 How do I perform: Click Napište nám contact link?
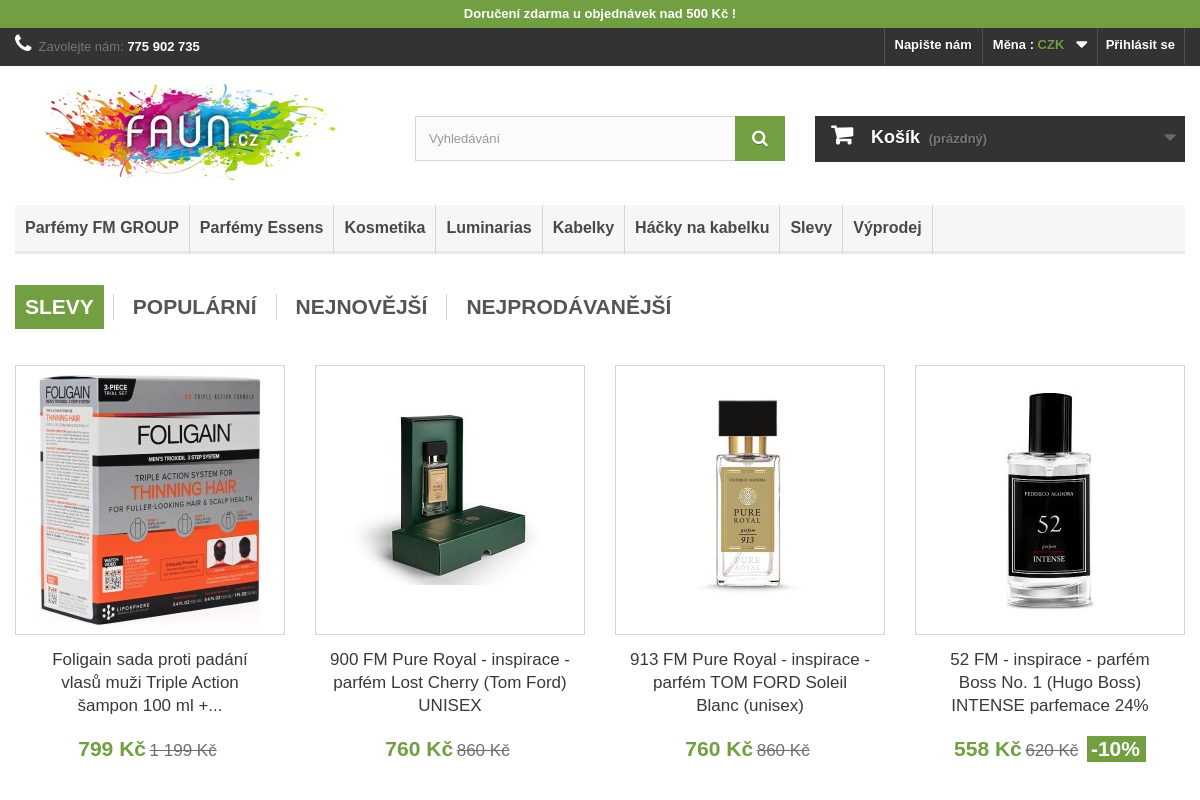click(x=933, y=45)
